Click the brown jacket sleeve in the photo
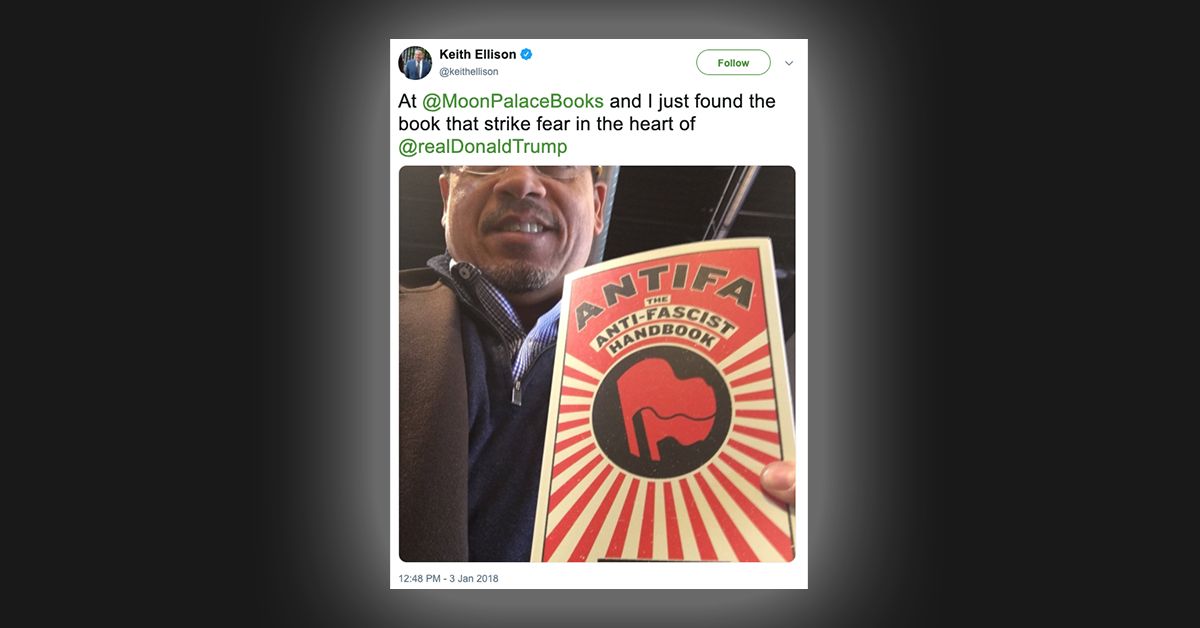 click(x=433, y=400)
